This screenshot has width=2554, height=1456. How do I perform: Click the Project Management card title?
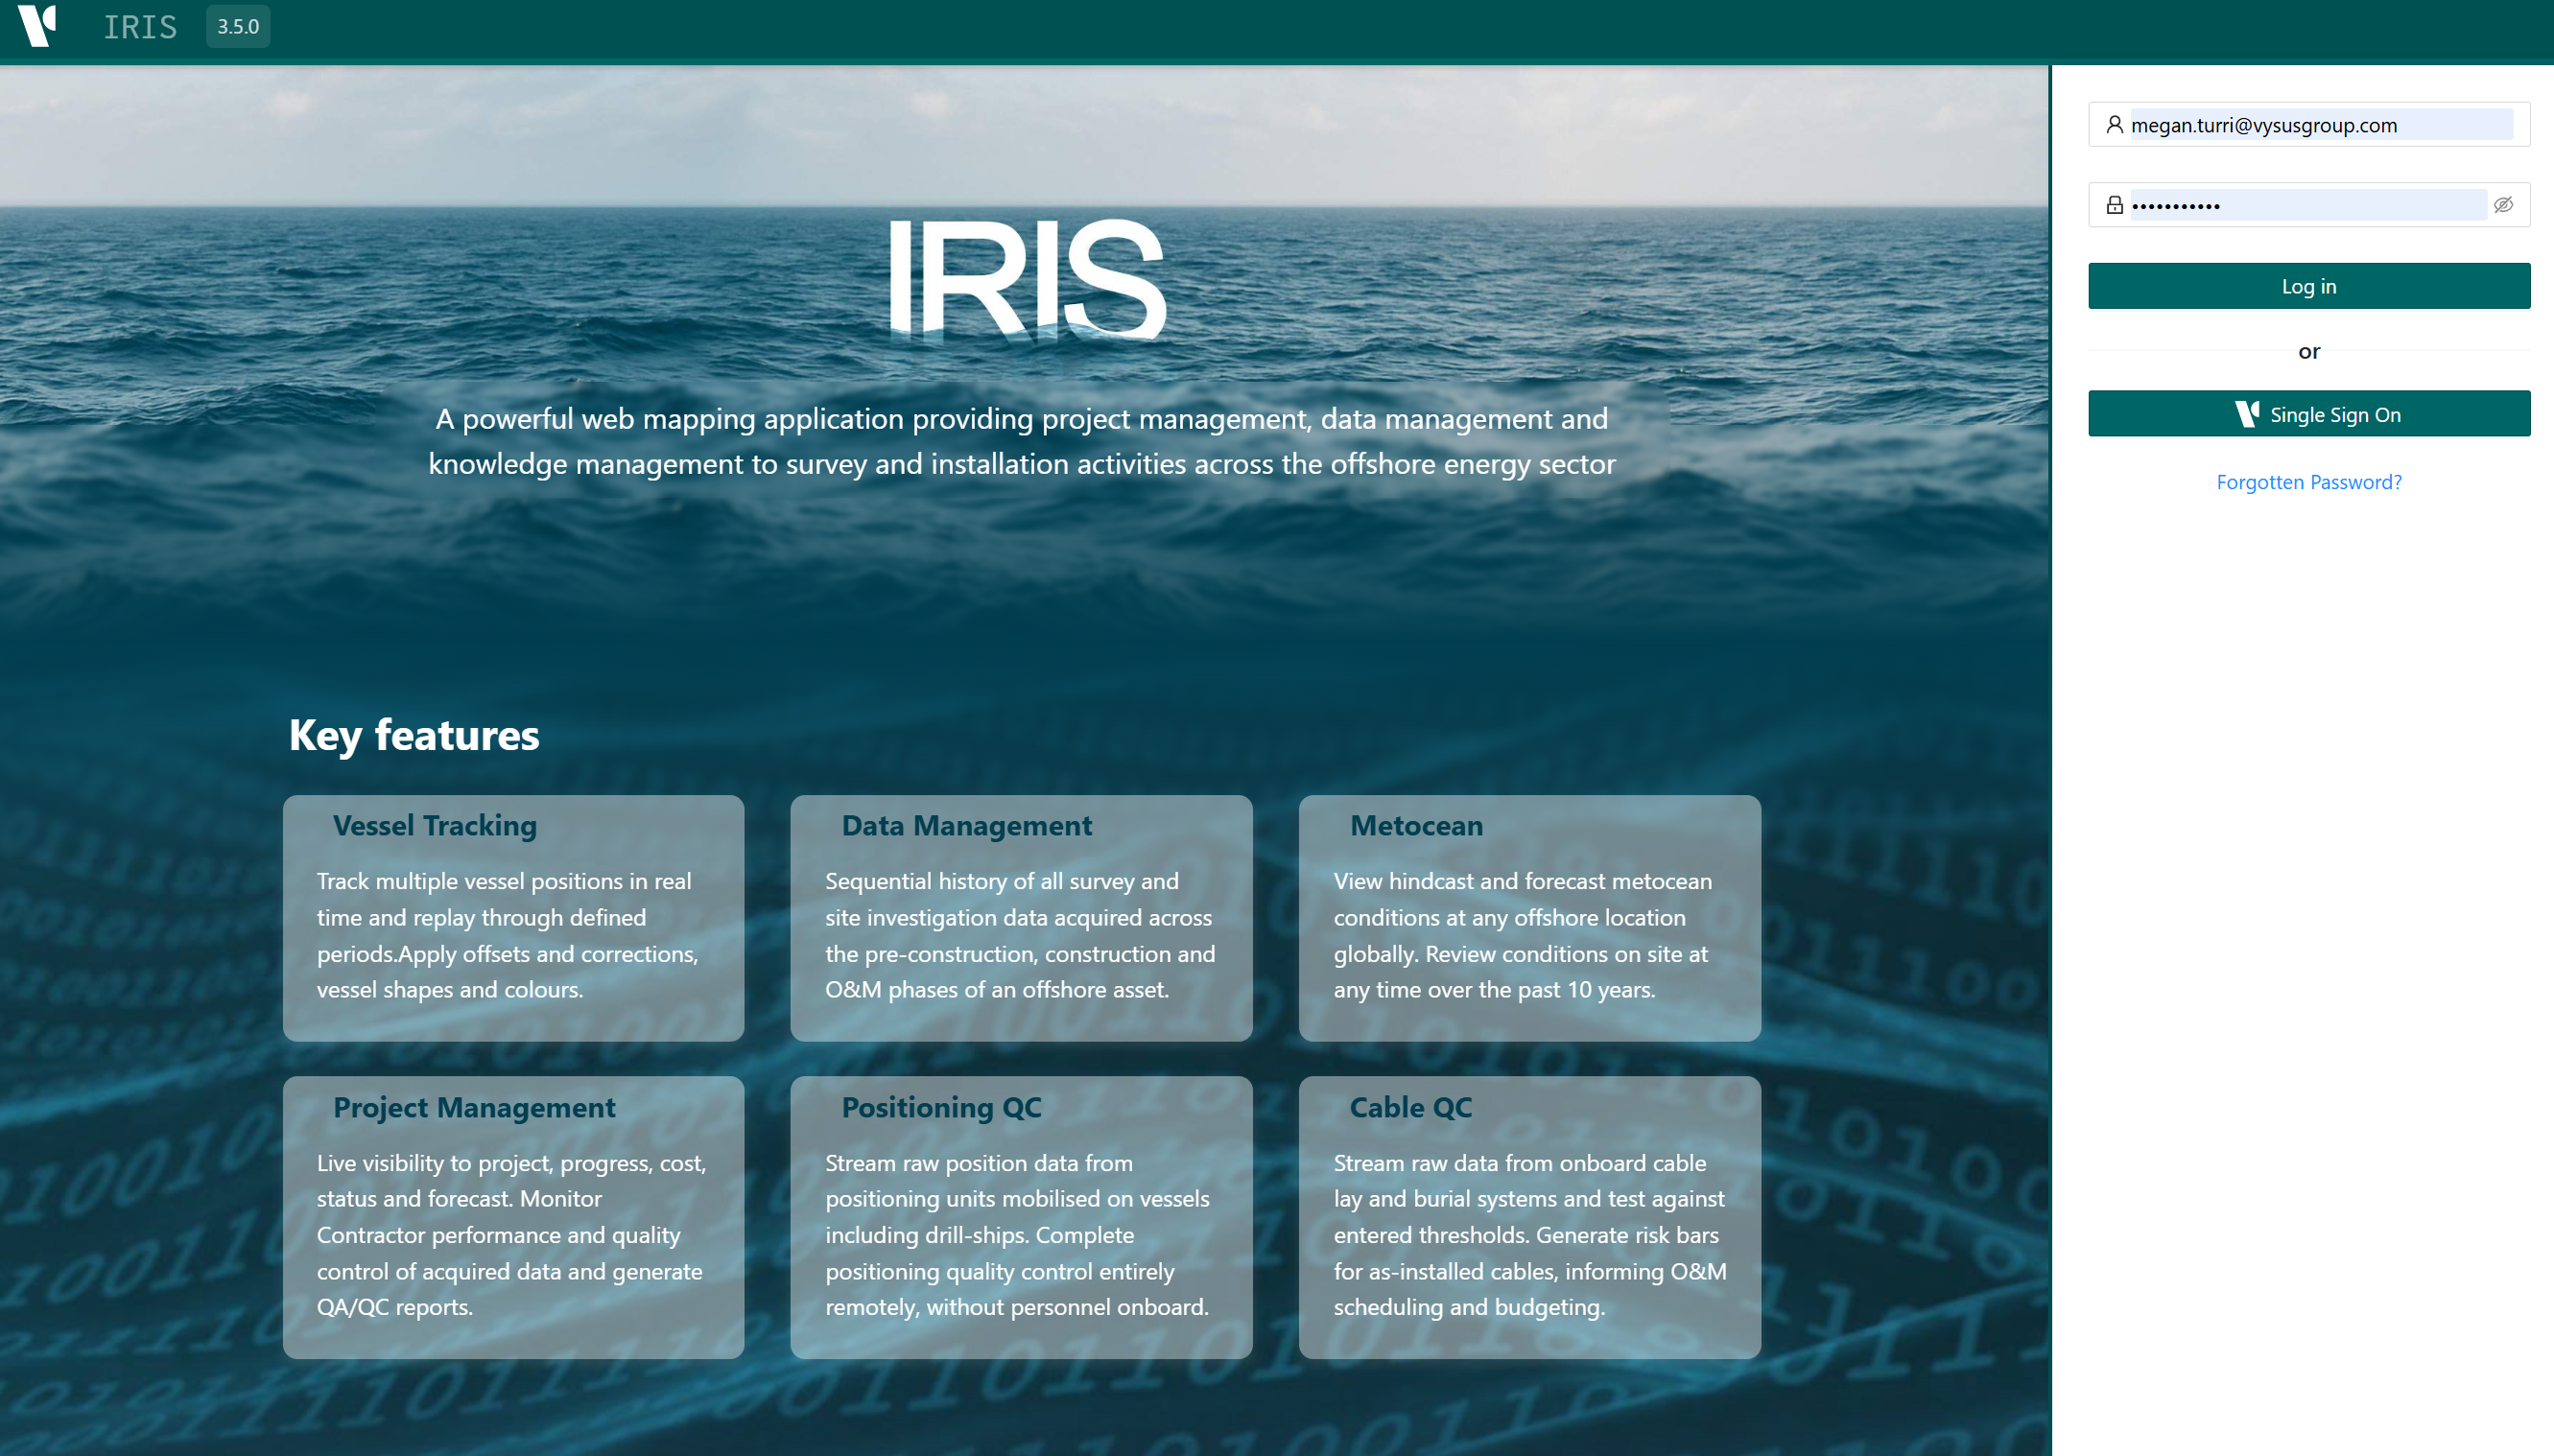pyautogui.click(x=474, y=1108)
